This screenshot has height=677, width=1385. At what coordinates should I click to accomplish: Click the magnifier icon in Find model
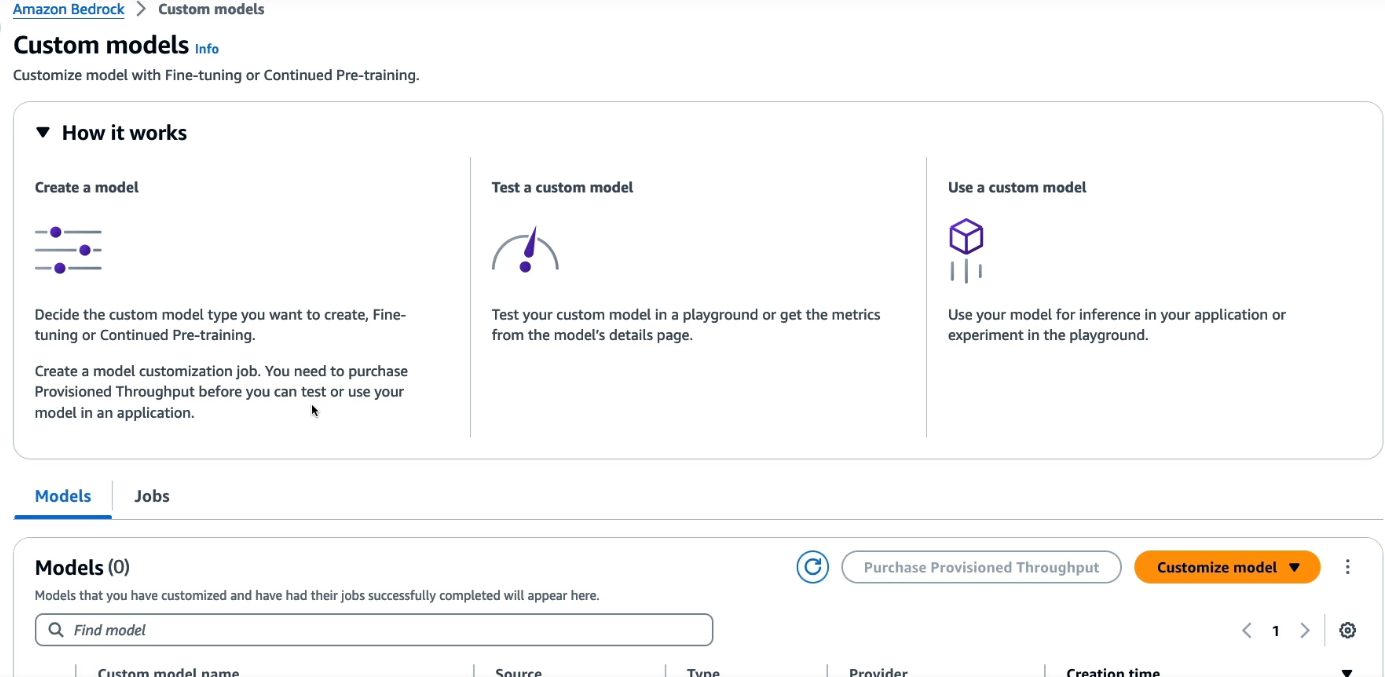click(x=54, y=630)
